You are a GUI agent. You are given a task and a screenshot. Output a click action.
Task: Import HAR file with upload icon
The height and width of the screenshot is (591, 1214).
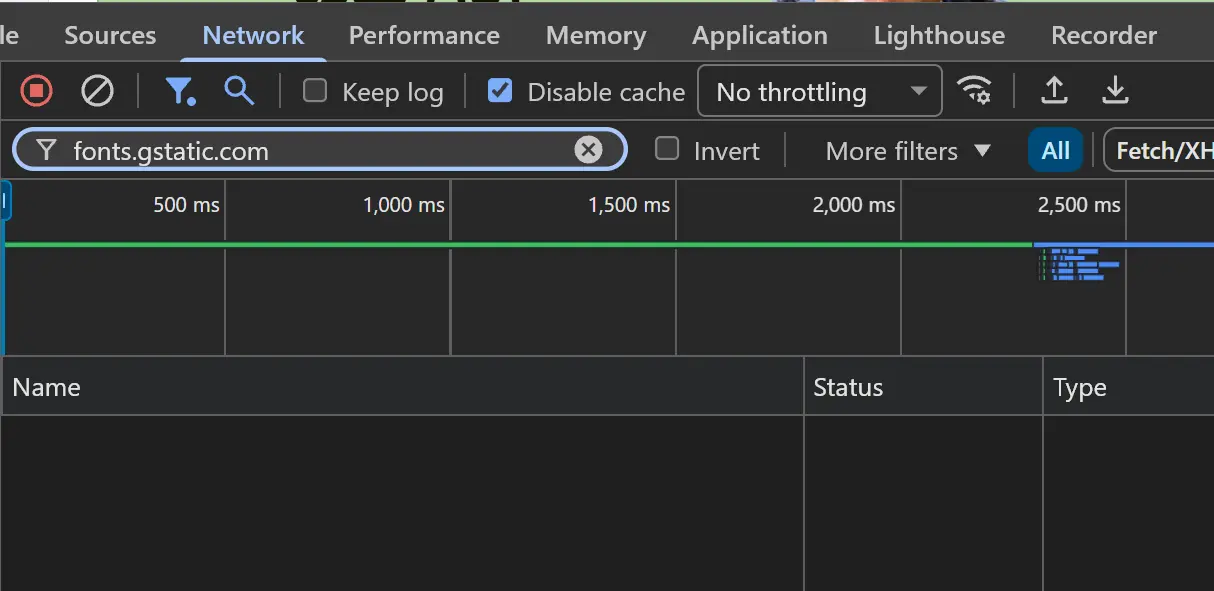coord(1054,91)
